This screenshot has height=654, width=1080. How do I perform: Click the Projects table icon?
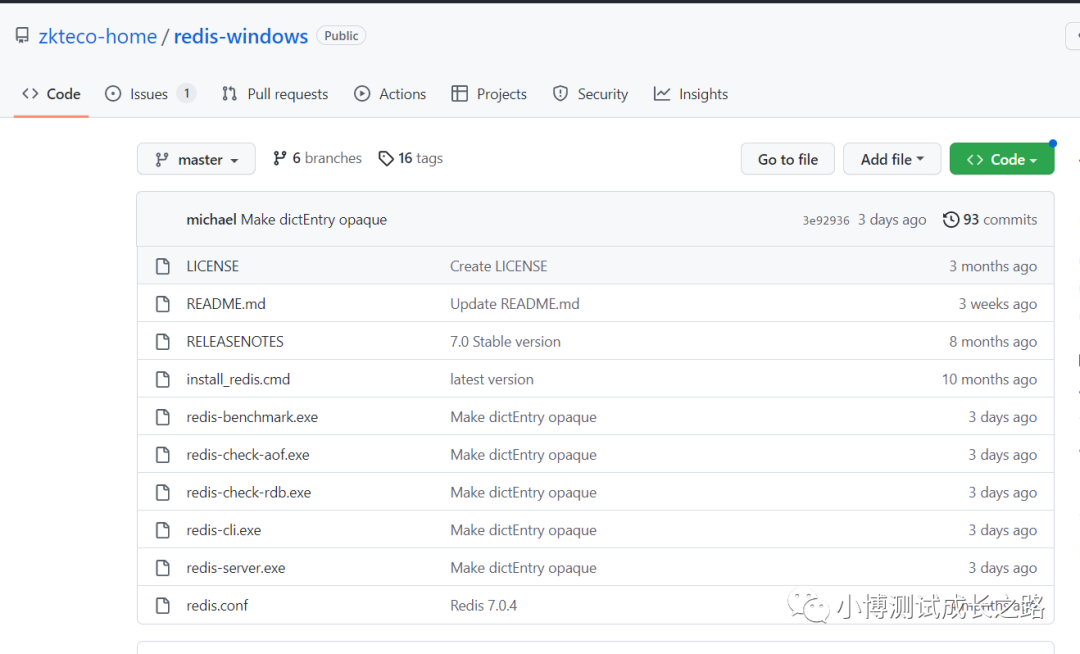point(459,94)
